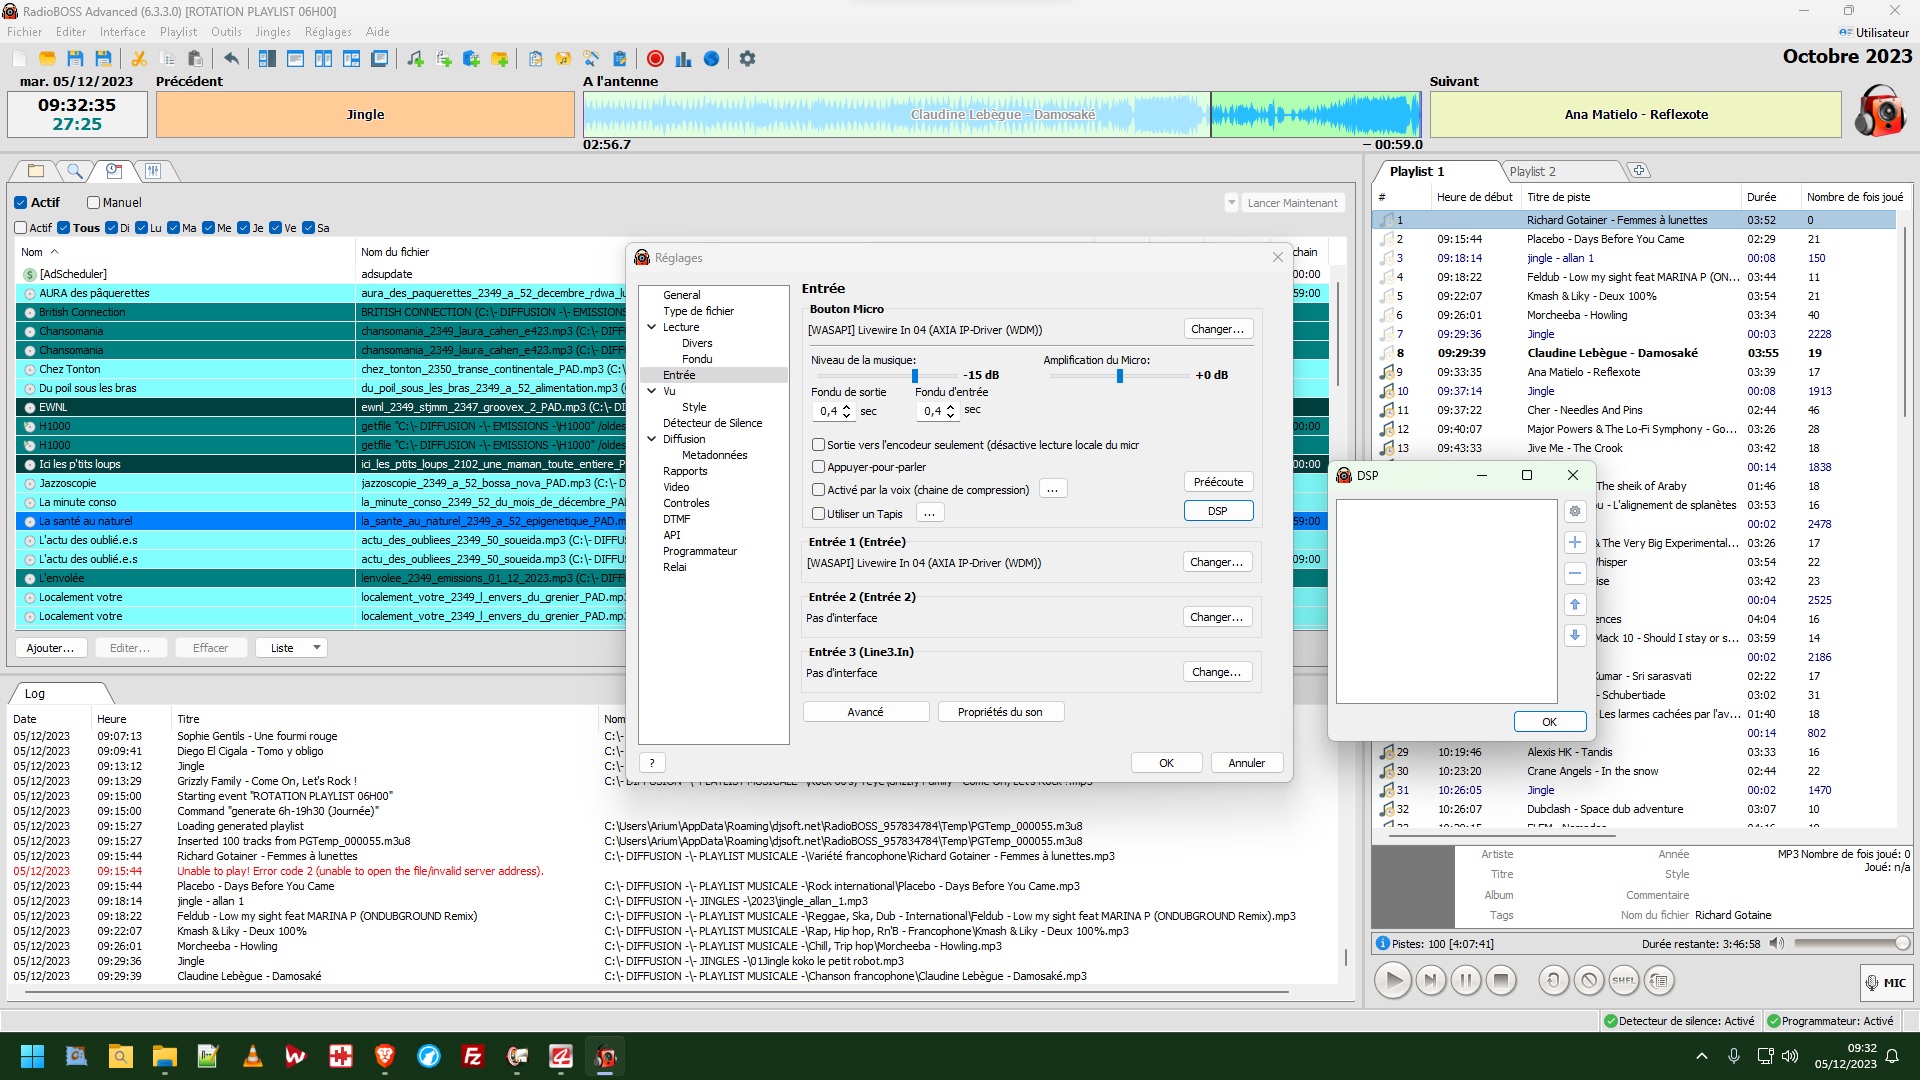Enable the Manuel checkbox
This screenshot has height=1080, width=1920.
[93, 203]
